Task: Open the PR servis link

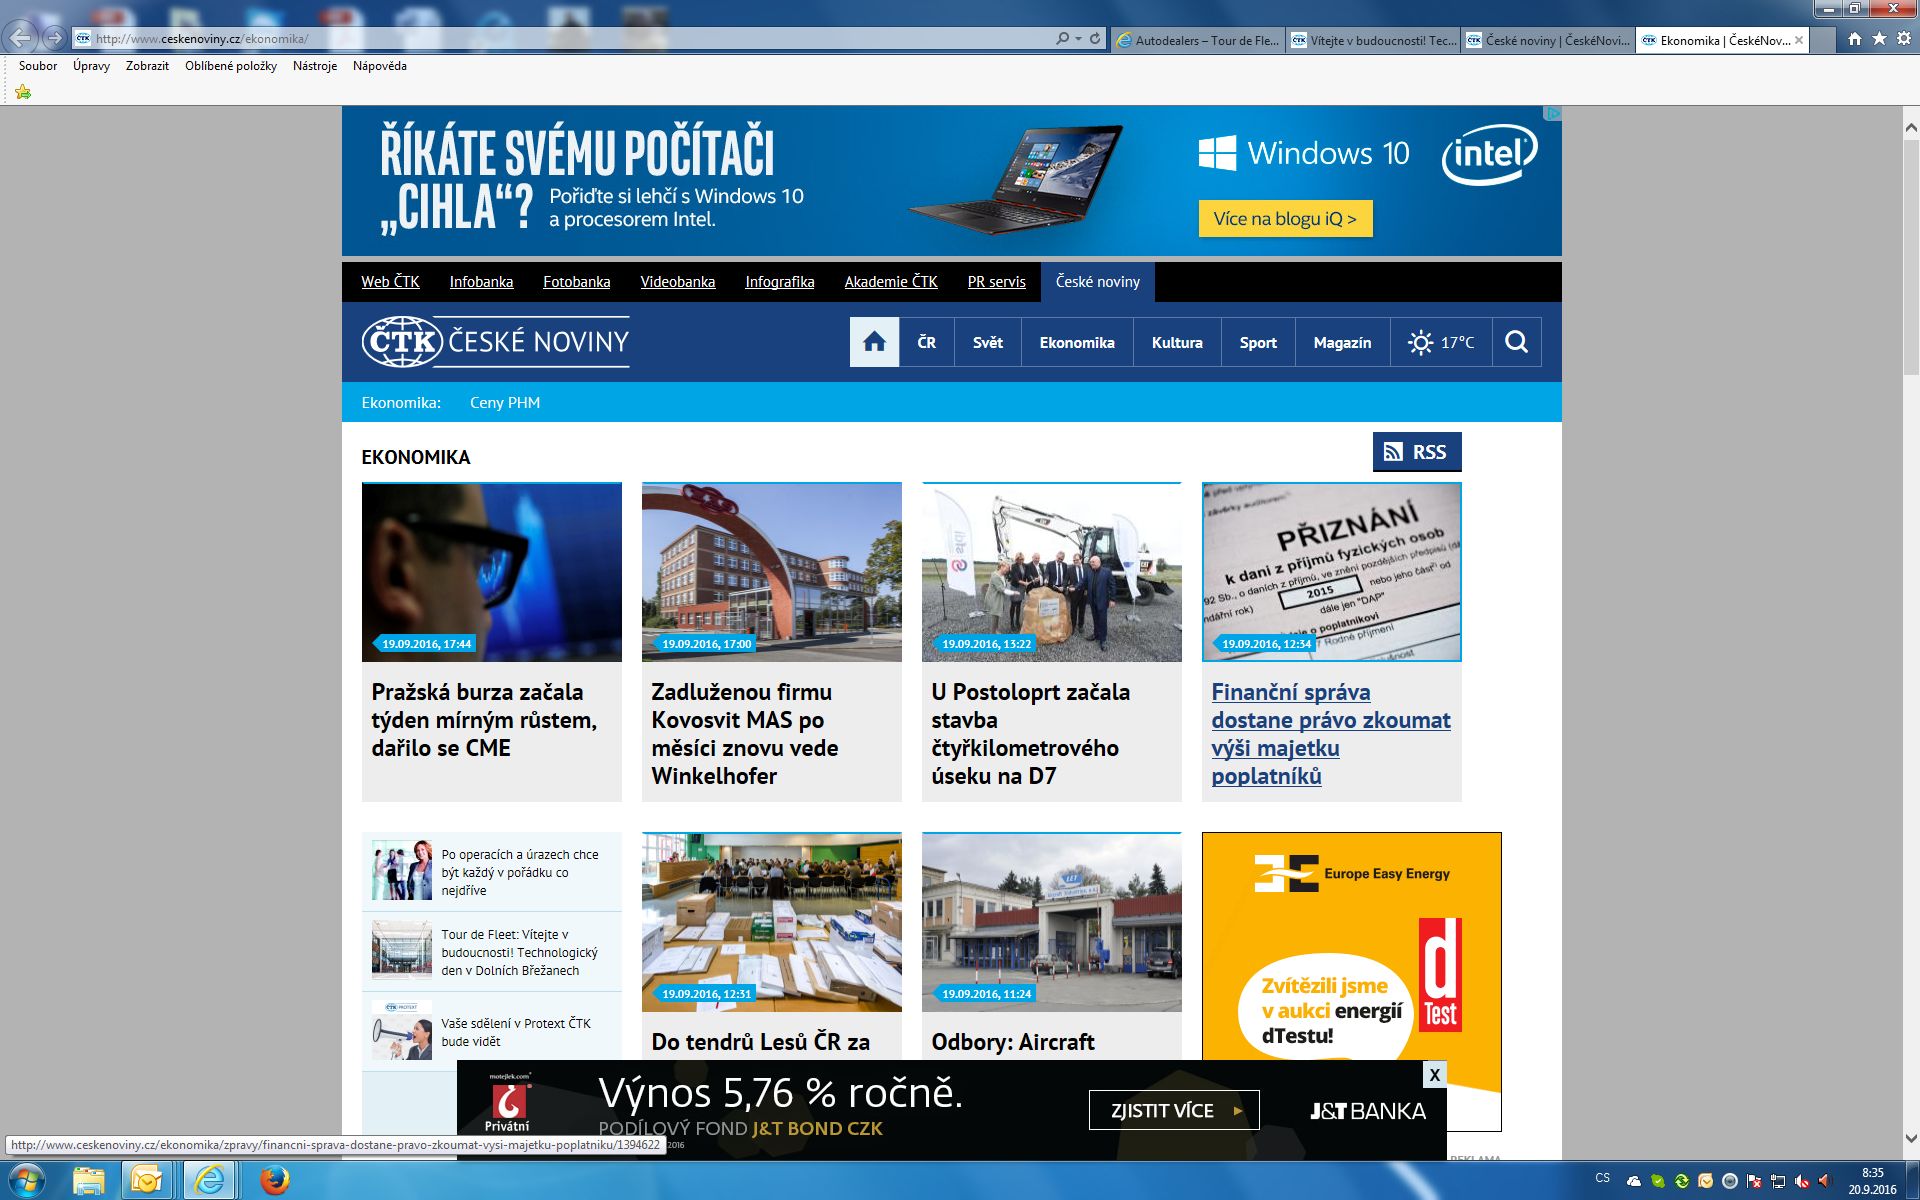Action: click(996, 282)
